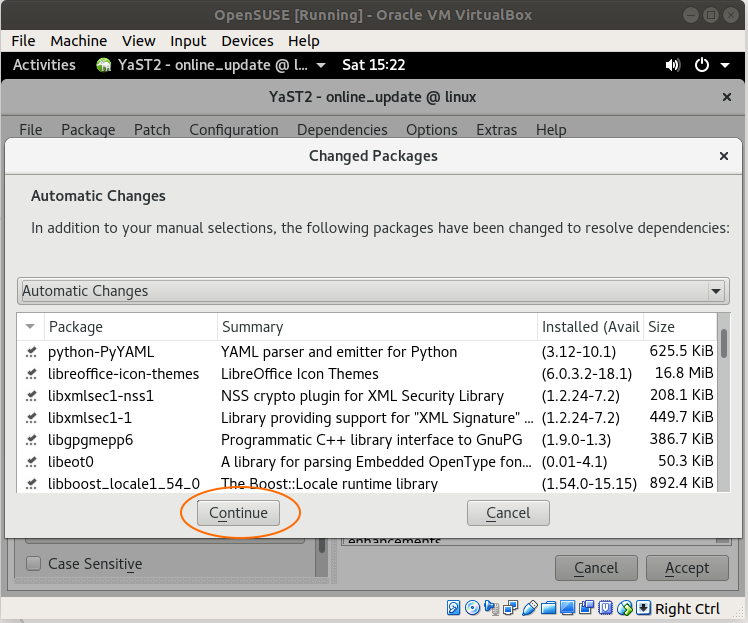Open the YaST2 Configuration menu

pos(234,130)
